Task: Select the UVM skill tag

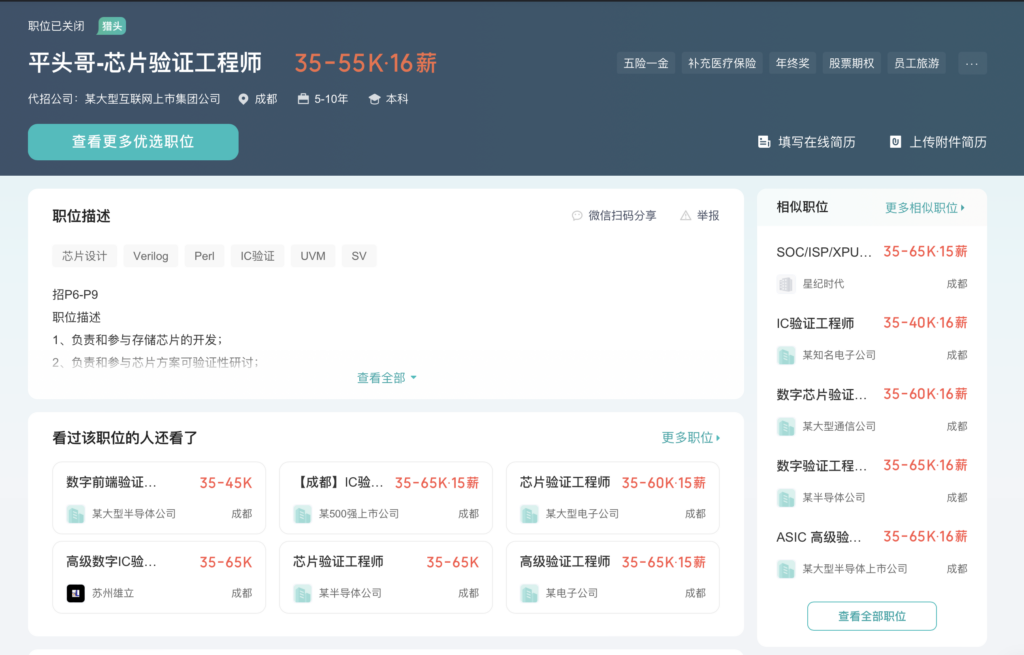Action: pos(312,256)
